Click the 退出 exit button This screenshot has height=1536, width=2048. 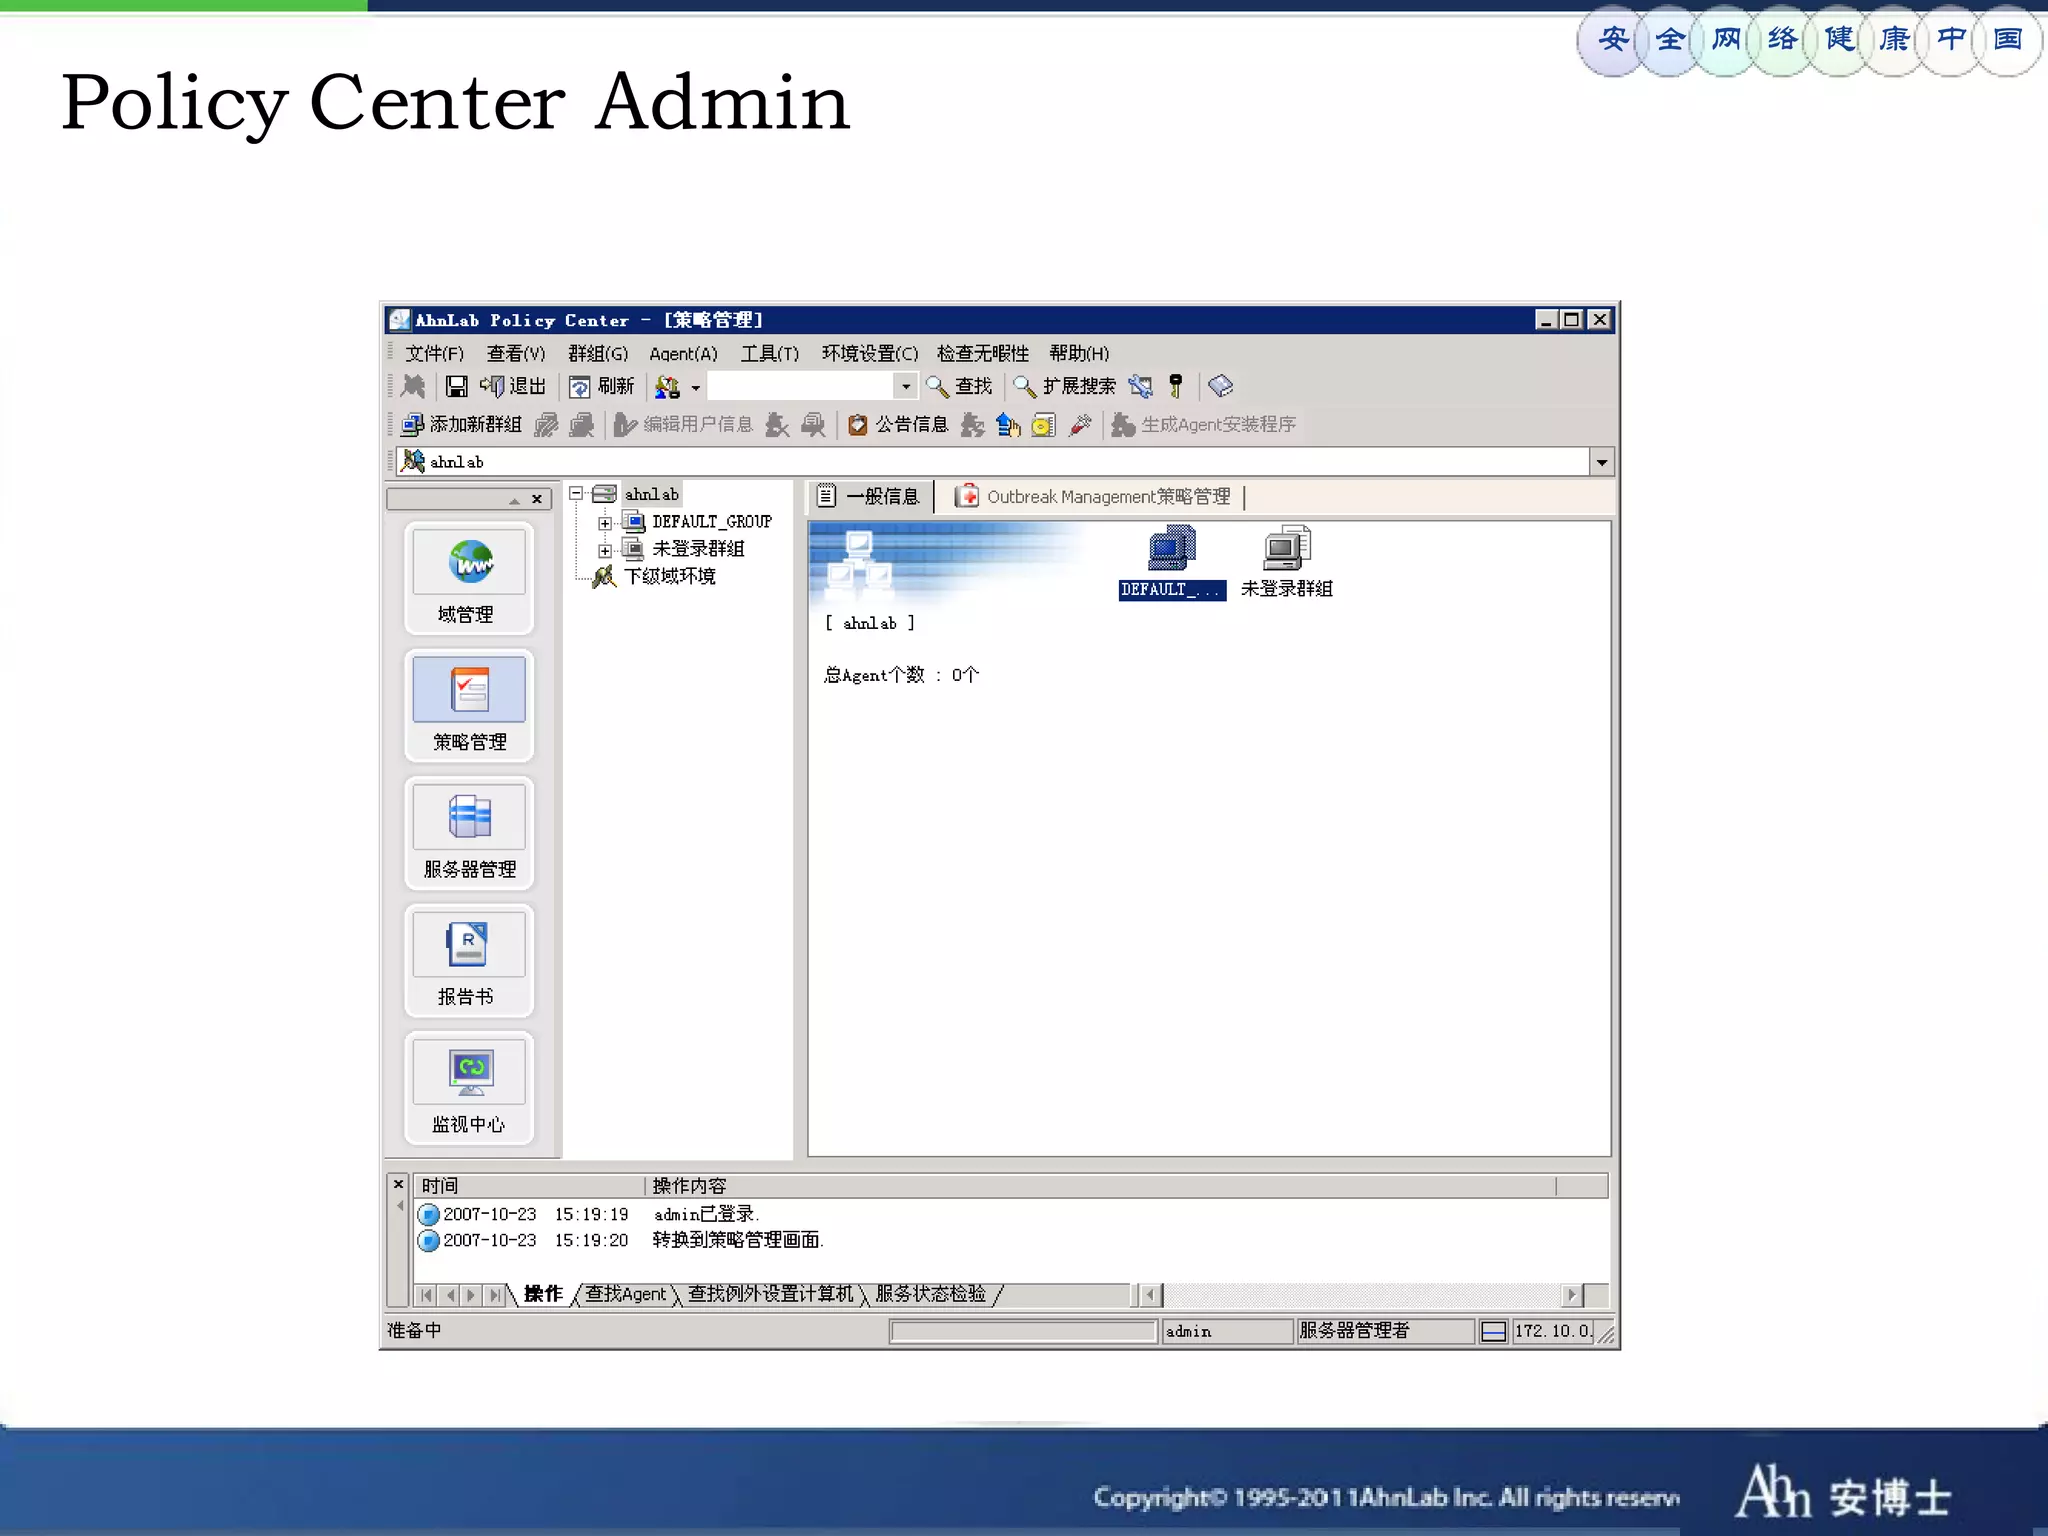[x=513, y=386]
